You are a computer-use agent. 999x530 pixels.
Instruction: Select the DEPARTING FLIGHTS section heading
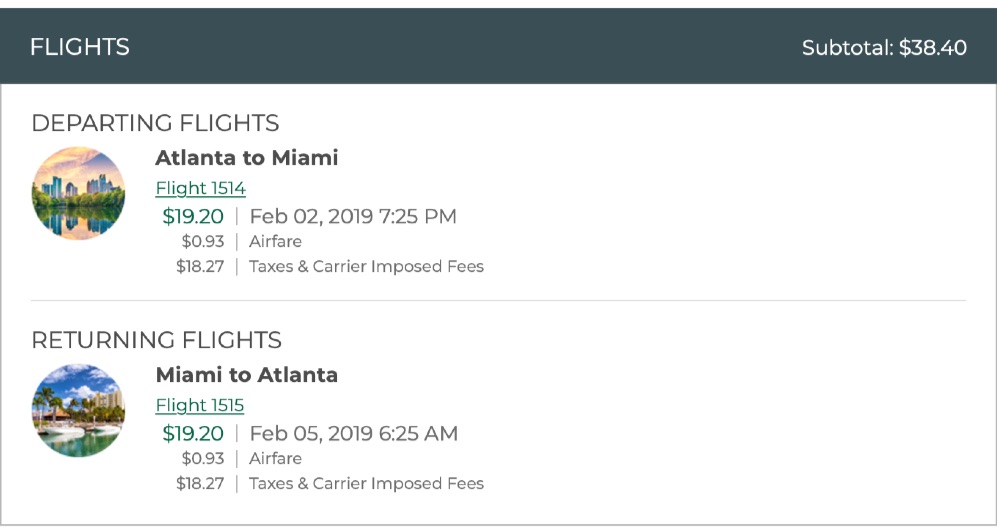155,123
